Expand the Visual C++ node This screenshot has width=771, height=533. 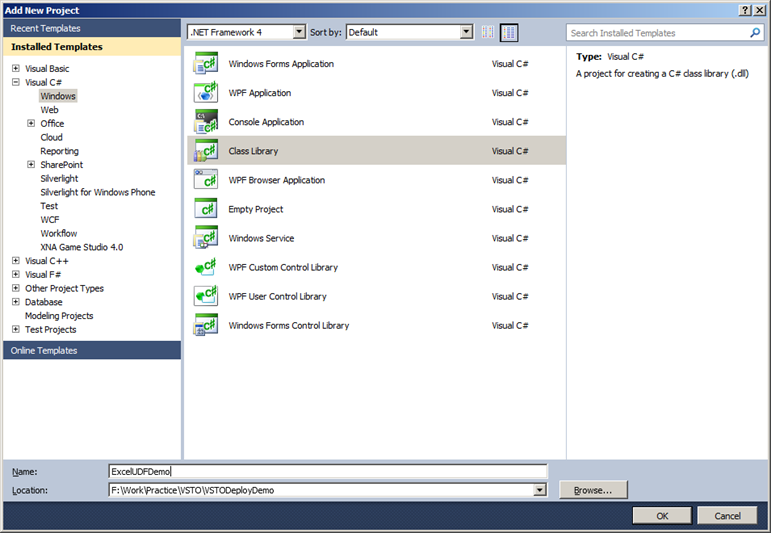pos(16,261)
